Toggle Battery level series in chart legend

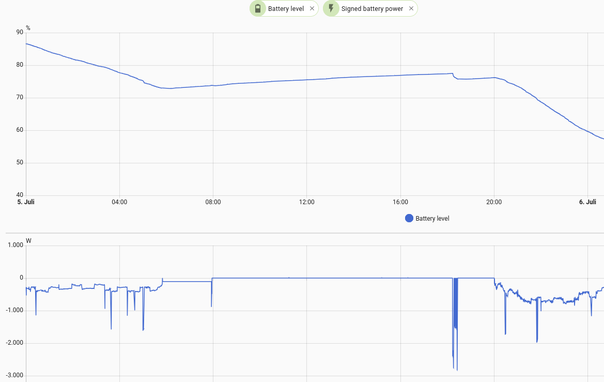427,218
